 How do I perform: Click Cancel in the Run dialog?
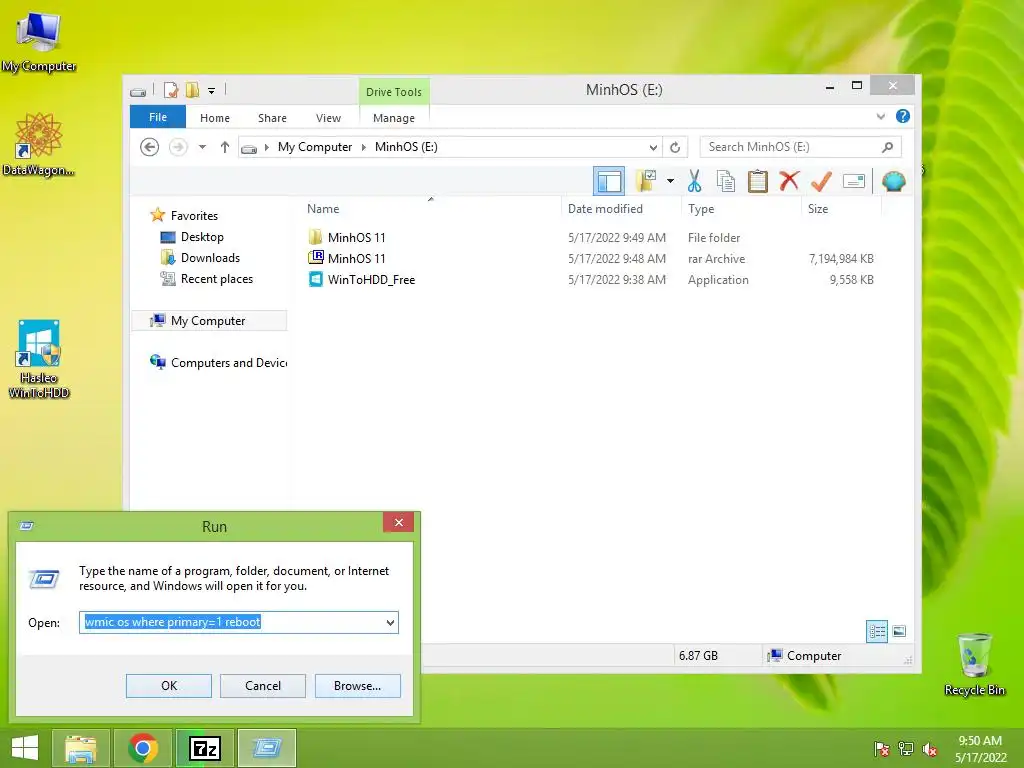click(x=263, y=686)
